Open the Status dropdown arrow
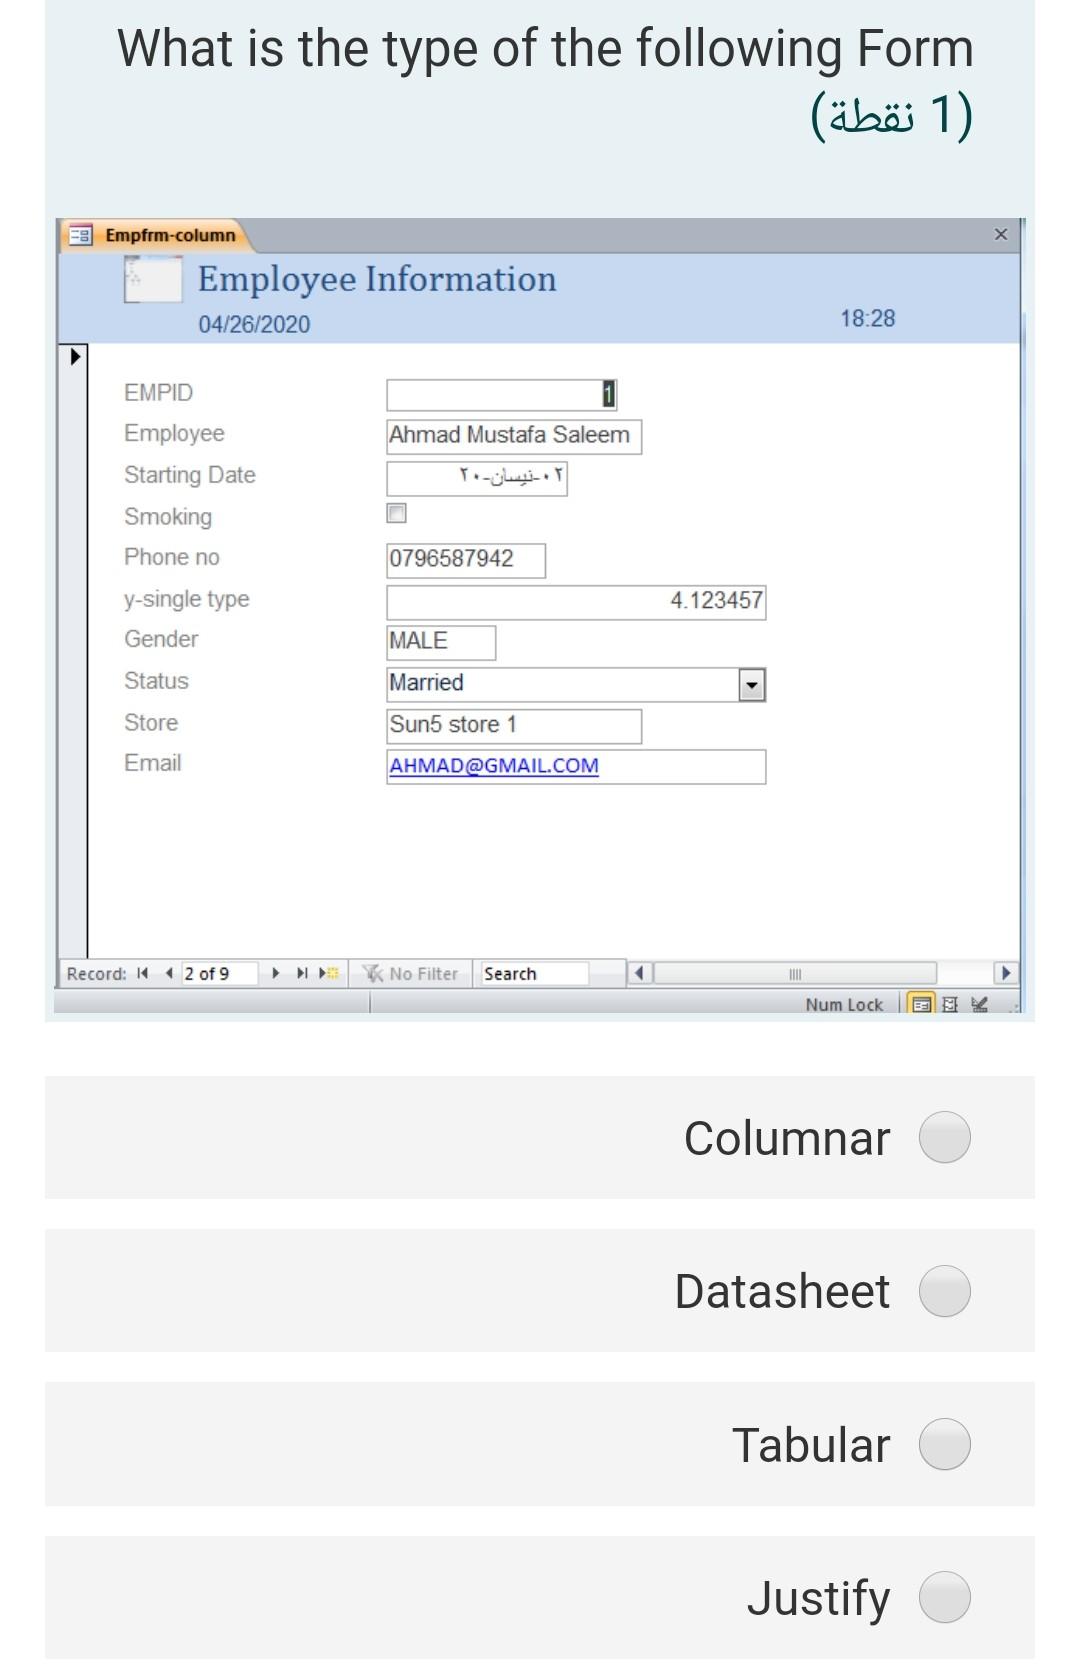 click(x=752, y=685)
